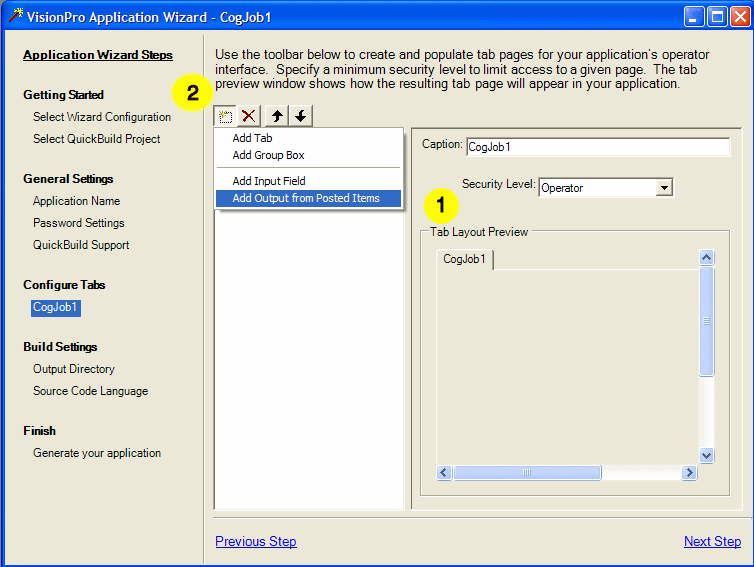The image size is (754, 567).
Task: Click the Add new item toolbar icon
Action: coord(226,117)
